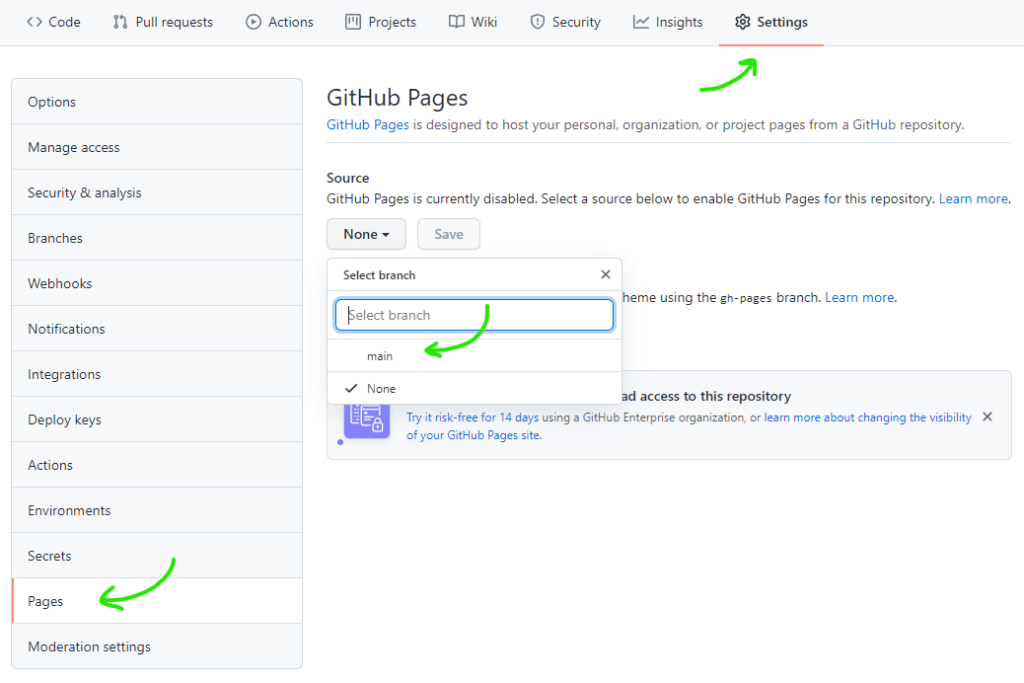
Task: Select the Settings tab
Action: coord(771,22)
